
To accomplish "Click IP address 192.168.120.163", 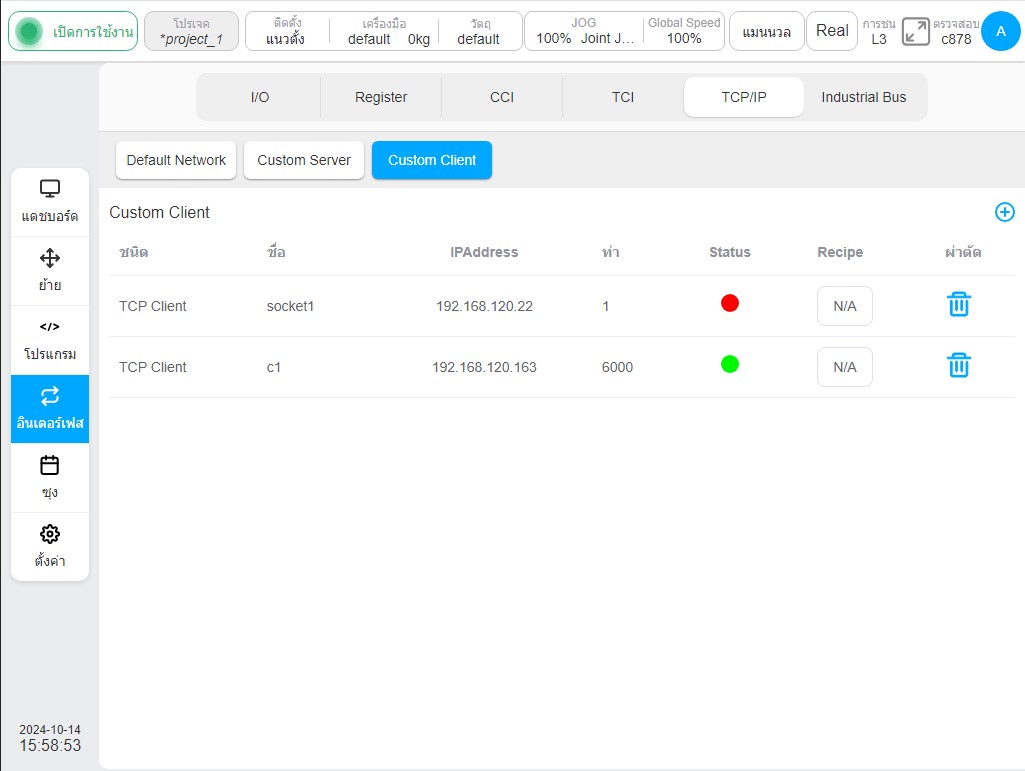I will pyautogui.click(x=484, y=367).
